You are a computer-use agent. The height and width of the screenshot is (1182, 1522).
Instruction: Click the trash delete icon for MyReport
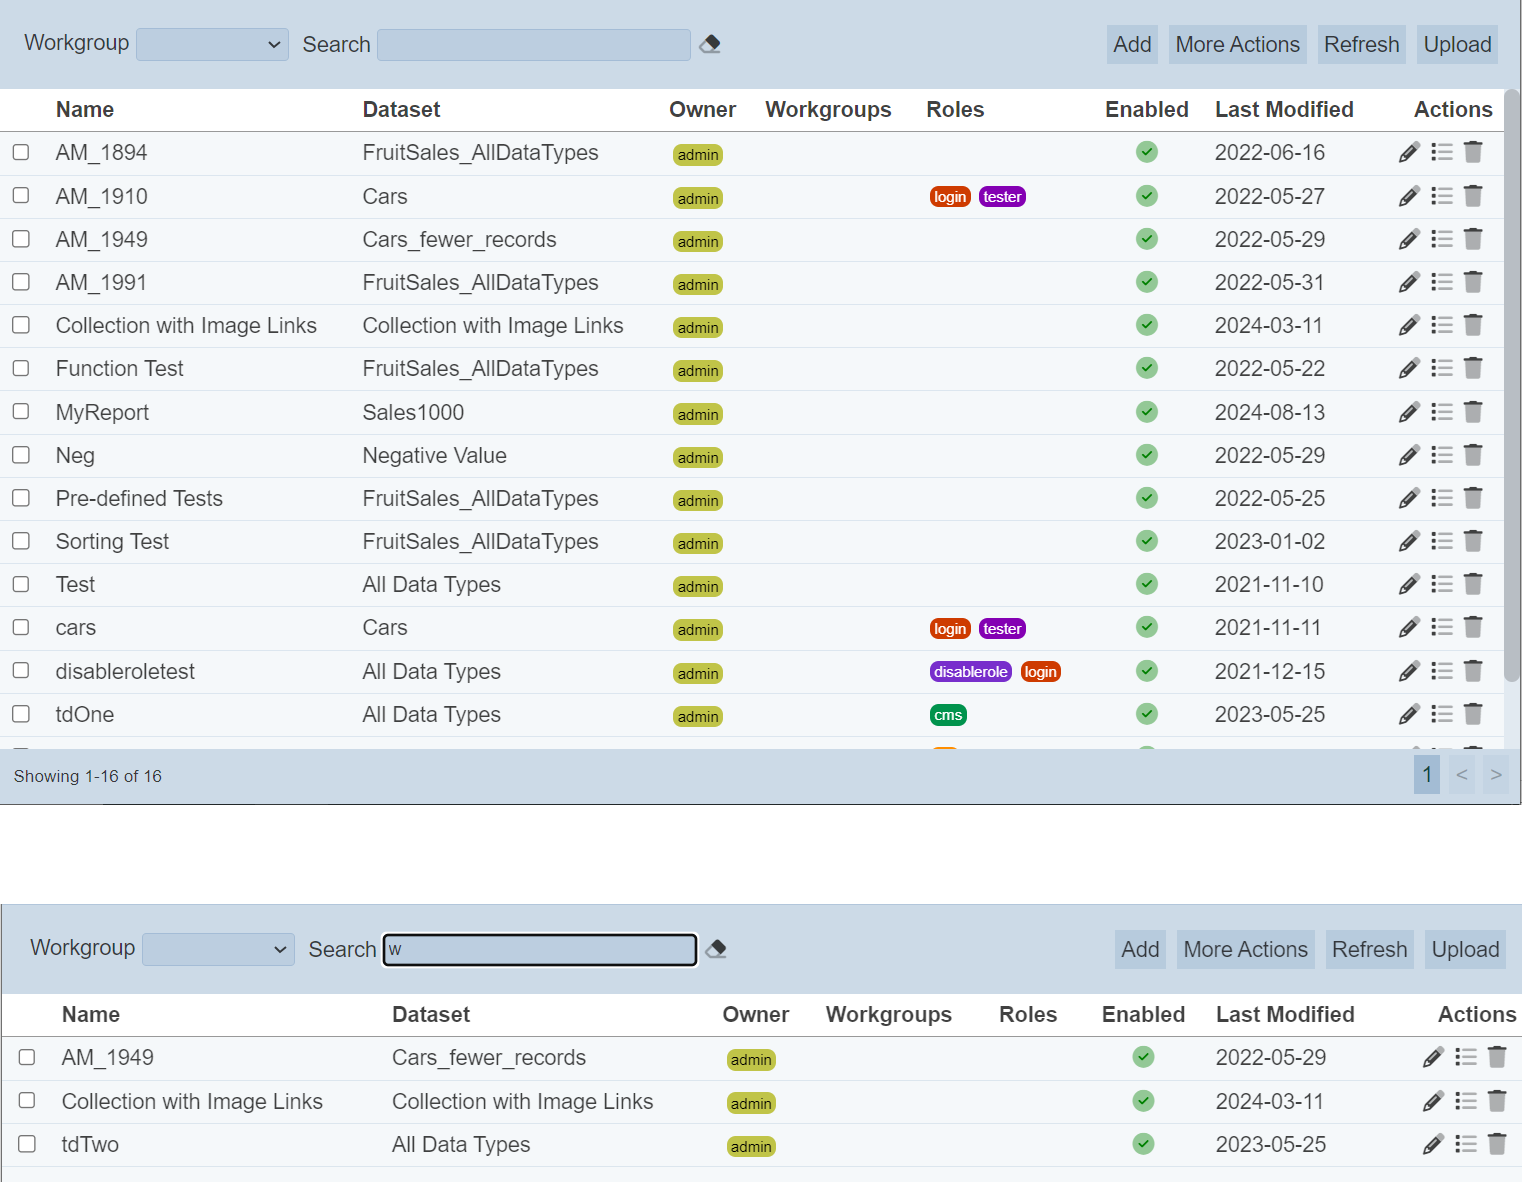pyautogui.click(x=1473, y=412)
